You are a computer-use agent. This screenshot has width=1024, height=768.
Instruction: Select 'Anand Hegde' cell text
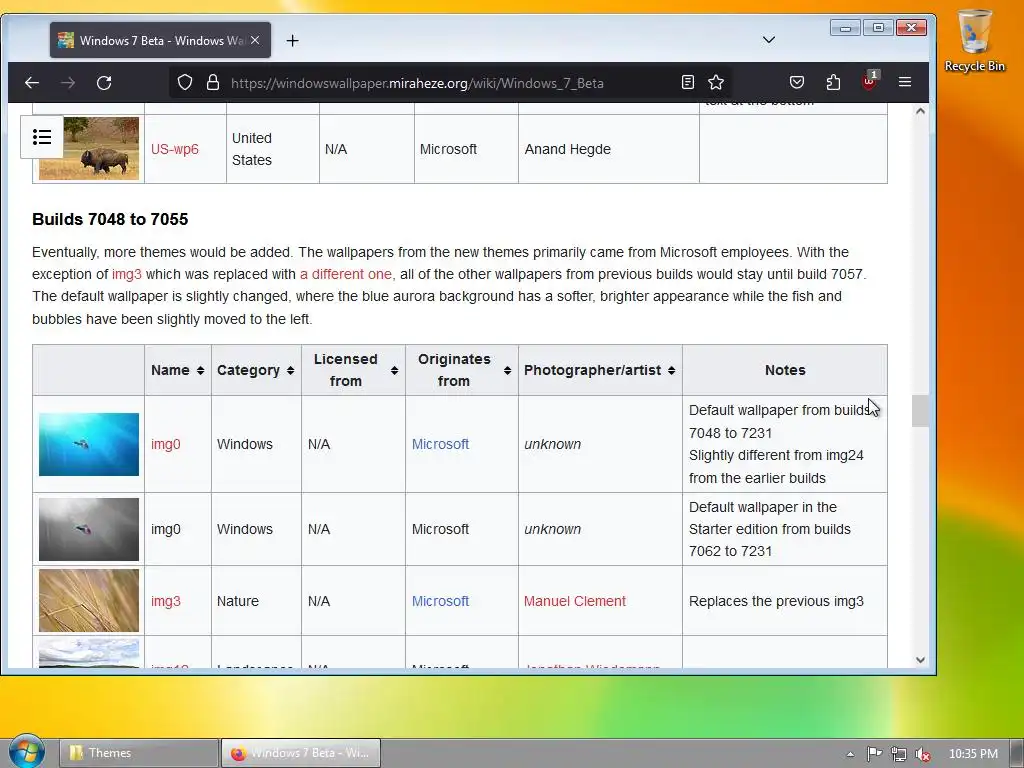[568, 149]
